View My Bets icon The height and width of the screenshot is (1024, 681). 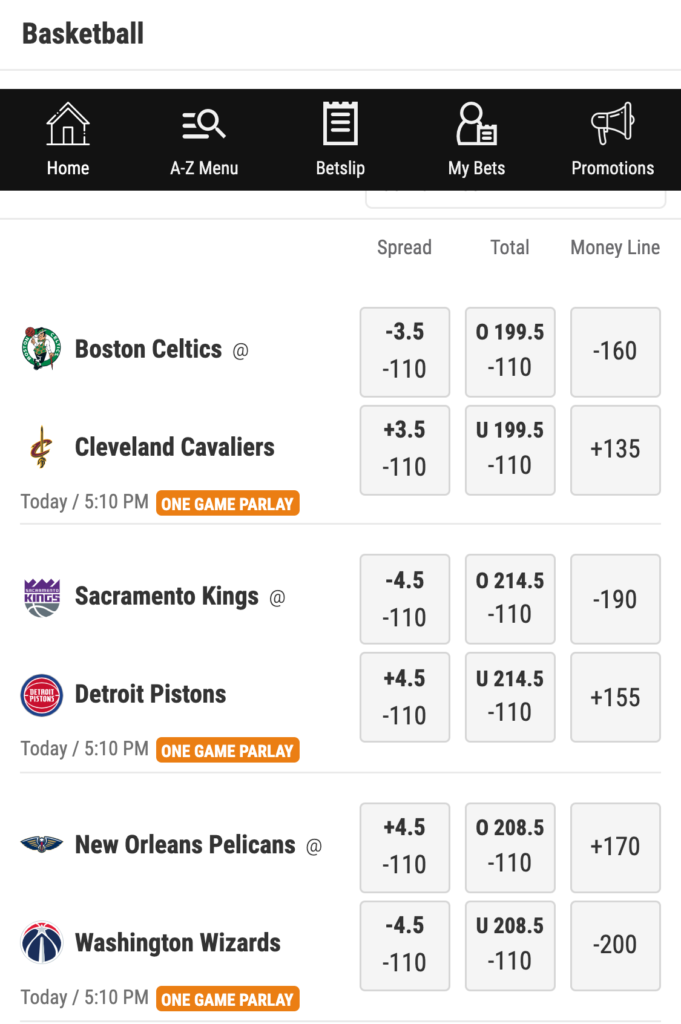pyautogui.click(x=476, y=125)
